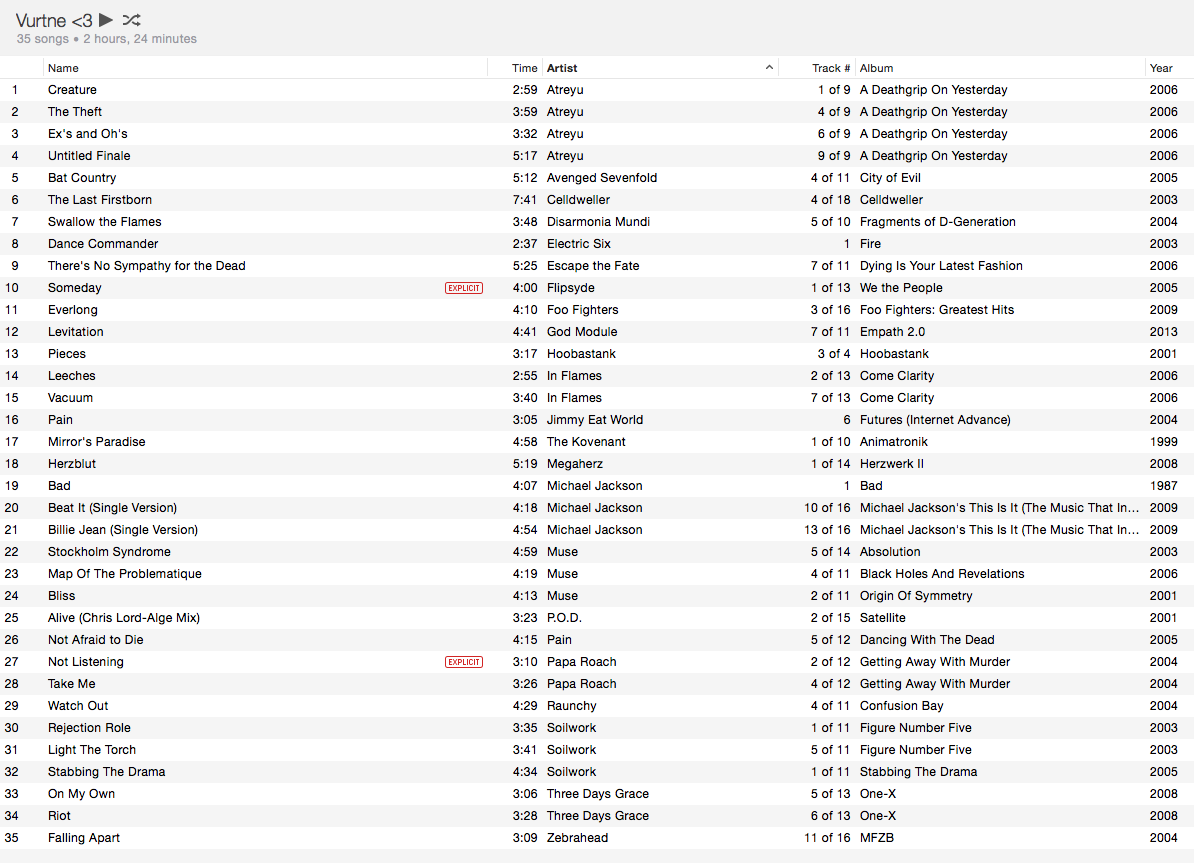1194x863 pixels.
Task: Select Billie Jean (Single Version)
Action: point(123,530)
